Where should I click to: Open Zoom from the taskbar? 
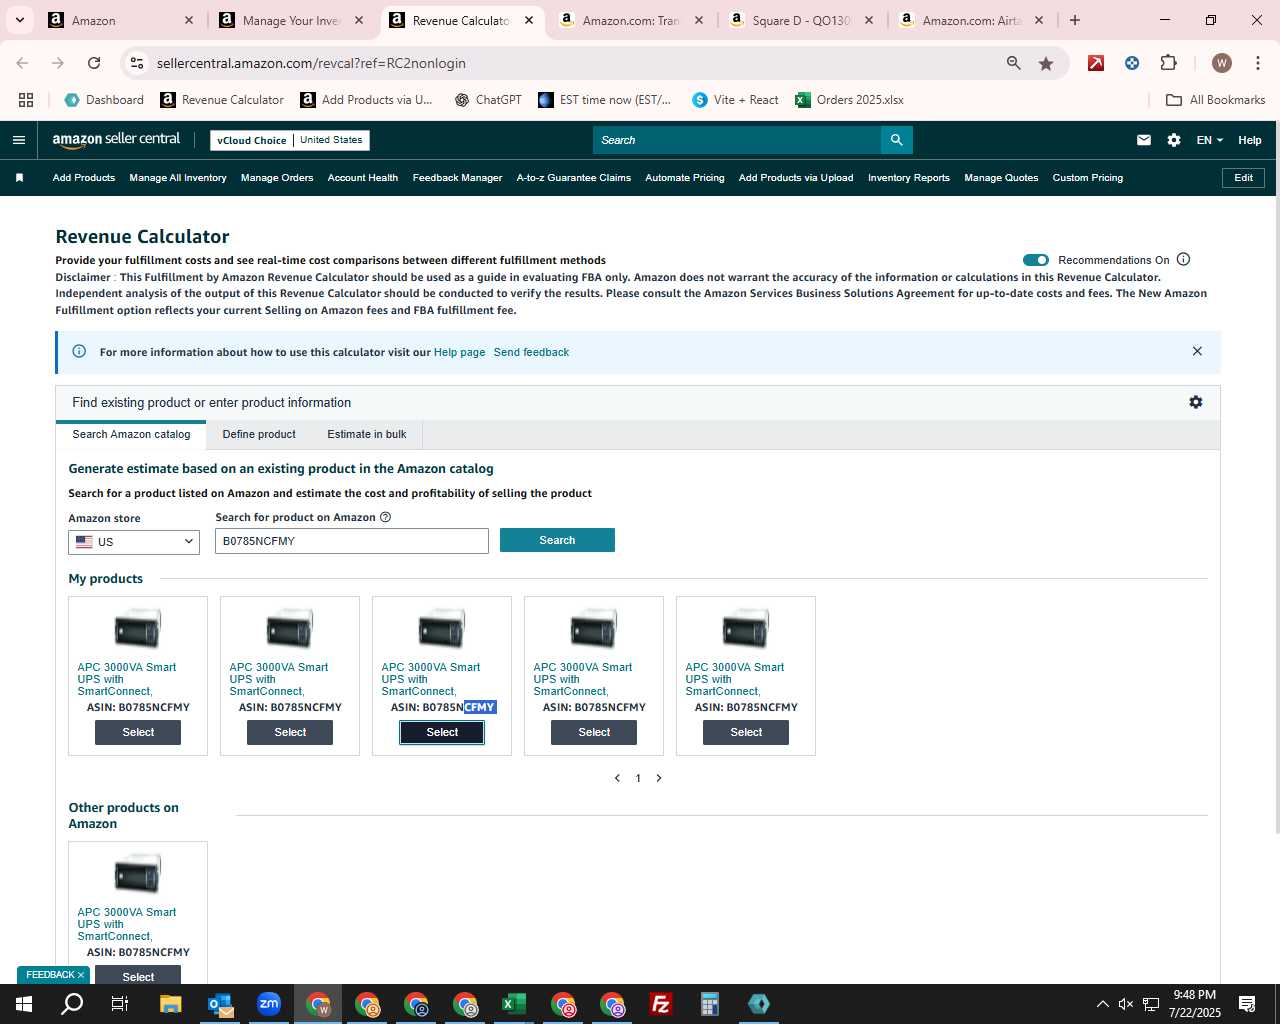point(269,1004)
